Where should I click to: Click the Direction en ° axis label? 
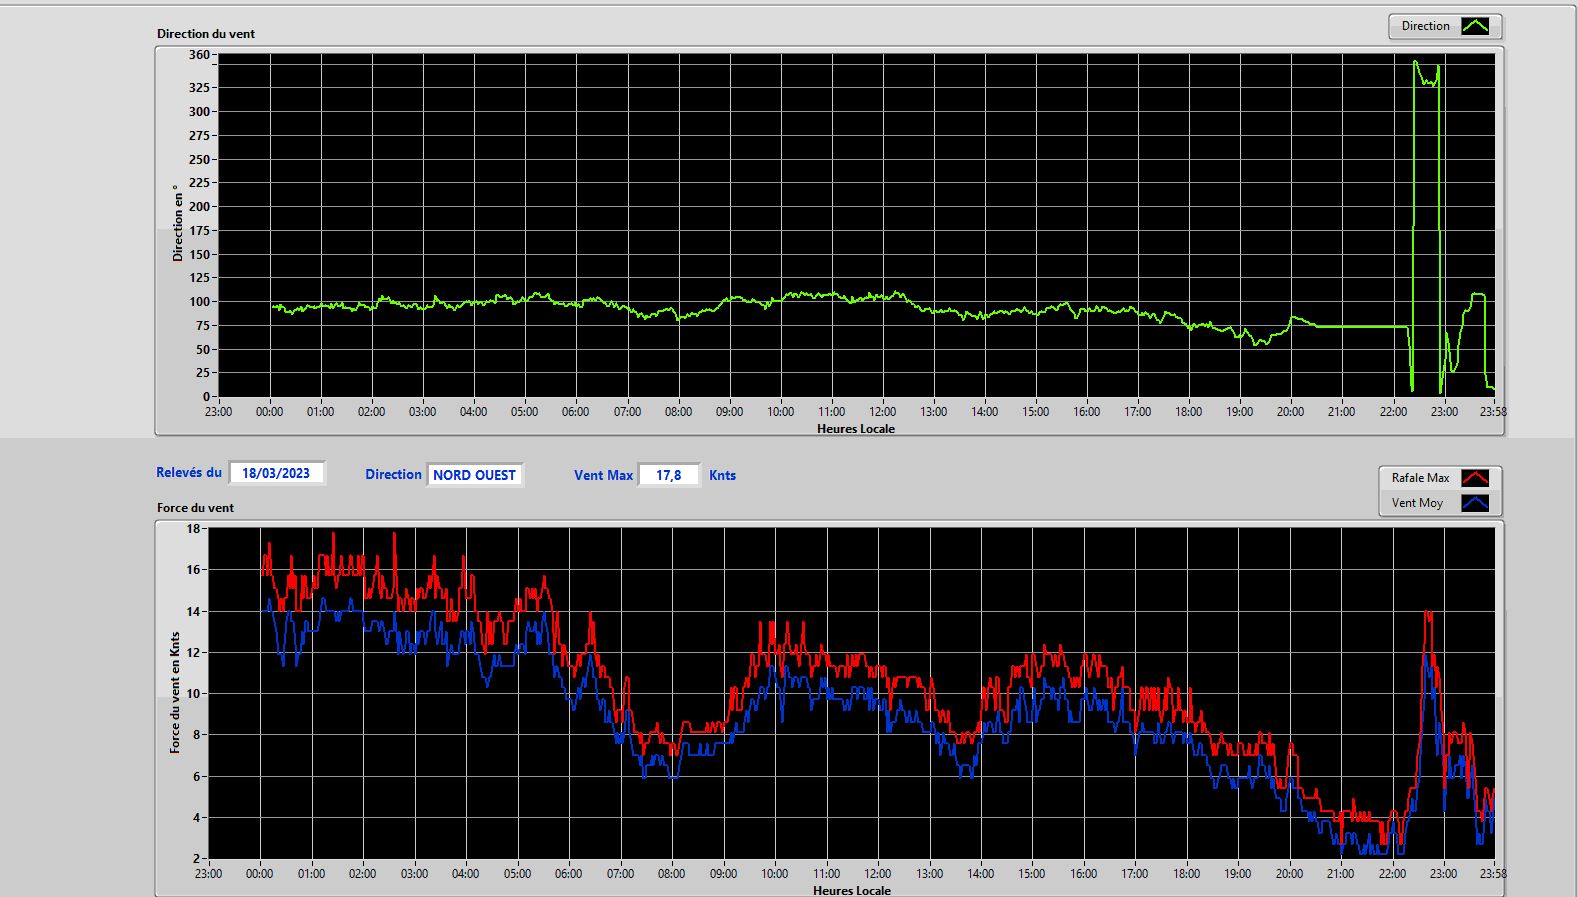178,223
